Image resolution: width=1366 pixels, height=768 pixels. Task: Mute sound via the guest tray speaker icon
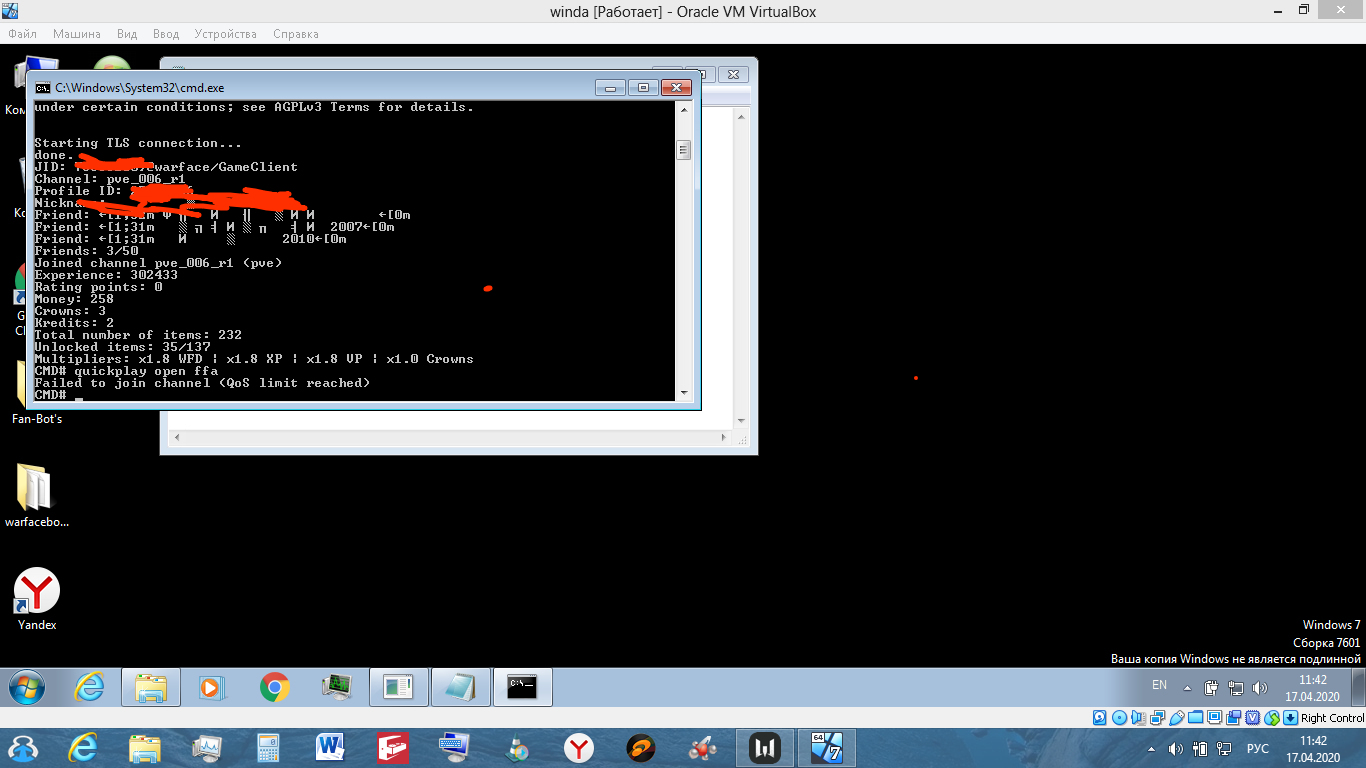click(1260, 687)
